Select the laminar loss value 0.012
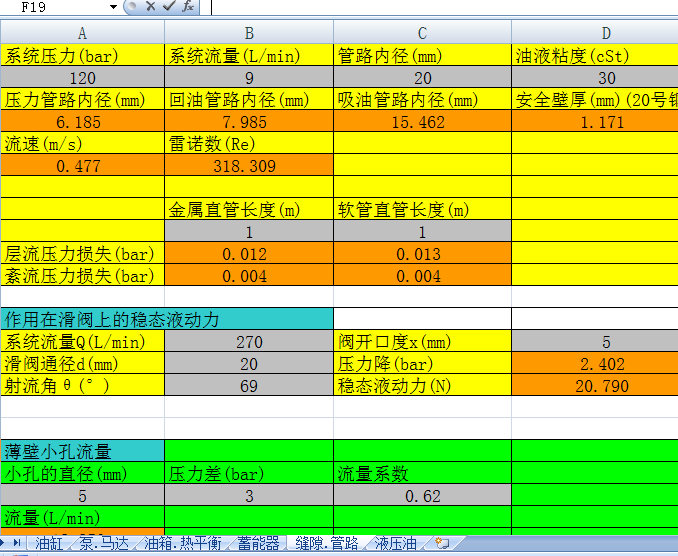Viewport: 678px width, 556px height. (249, 254)
